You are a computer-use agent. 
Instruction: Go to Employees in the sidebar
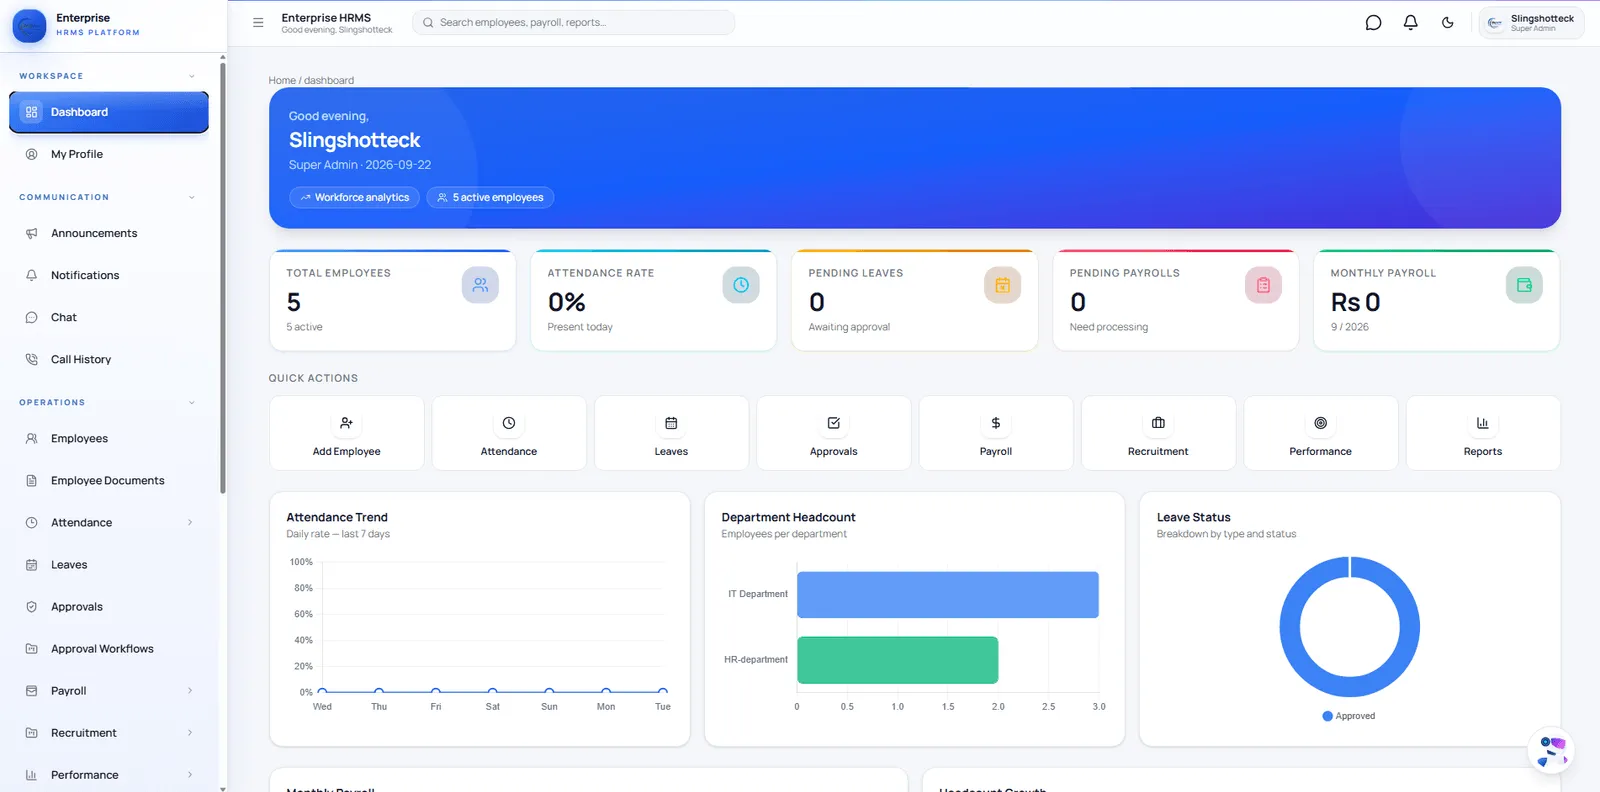click(109, 438)
